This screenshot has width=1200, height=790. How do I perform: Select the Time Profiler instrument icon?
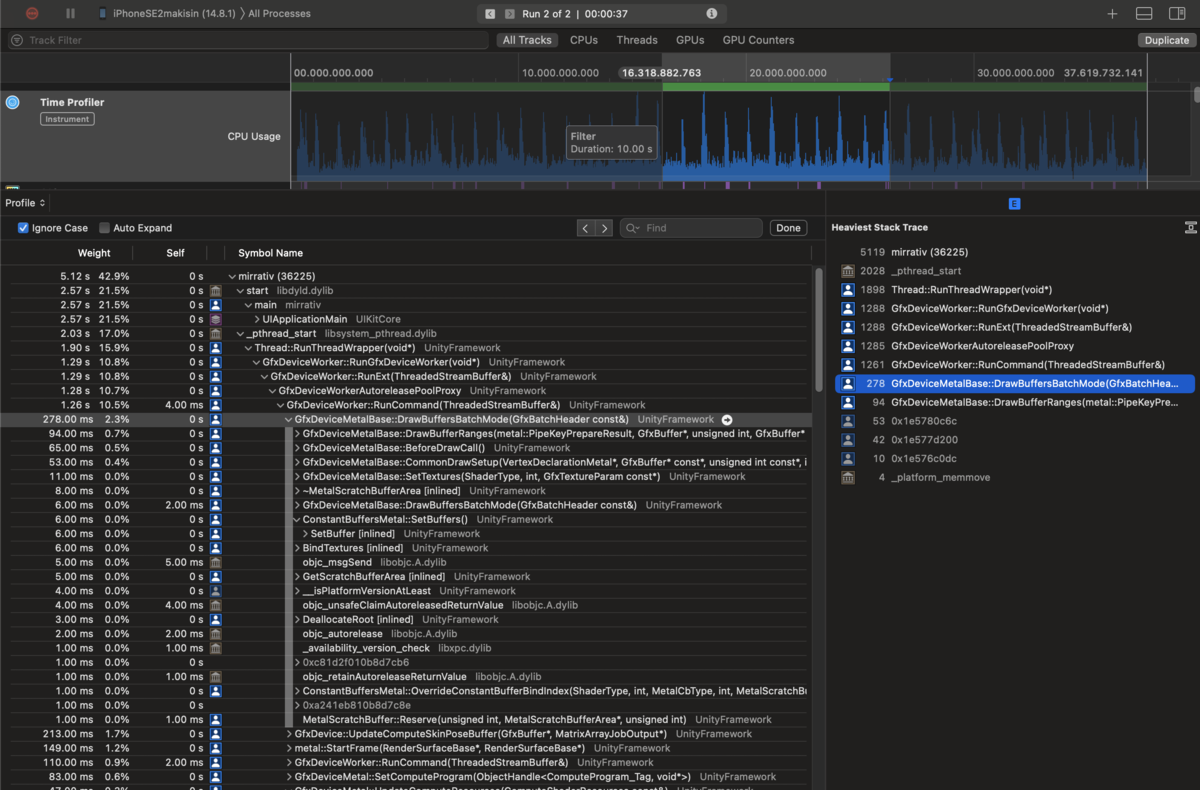[x=13, y=102]
